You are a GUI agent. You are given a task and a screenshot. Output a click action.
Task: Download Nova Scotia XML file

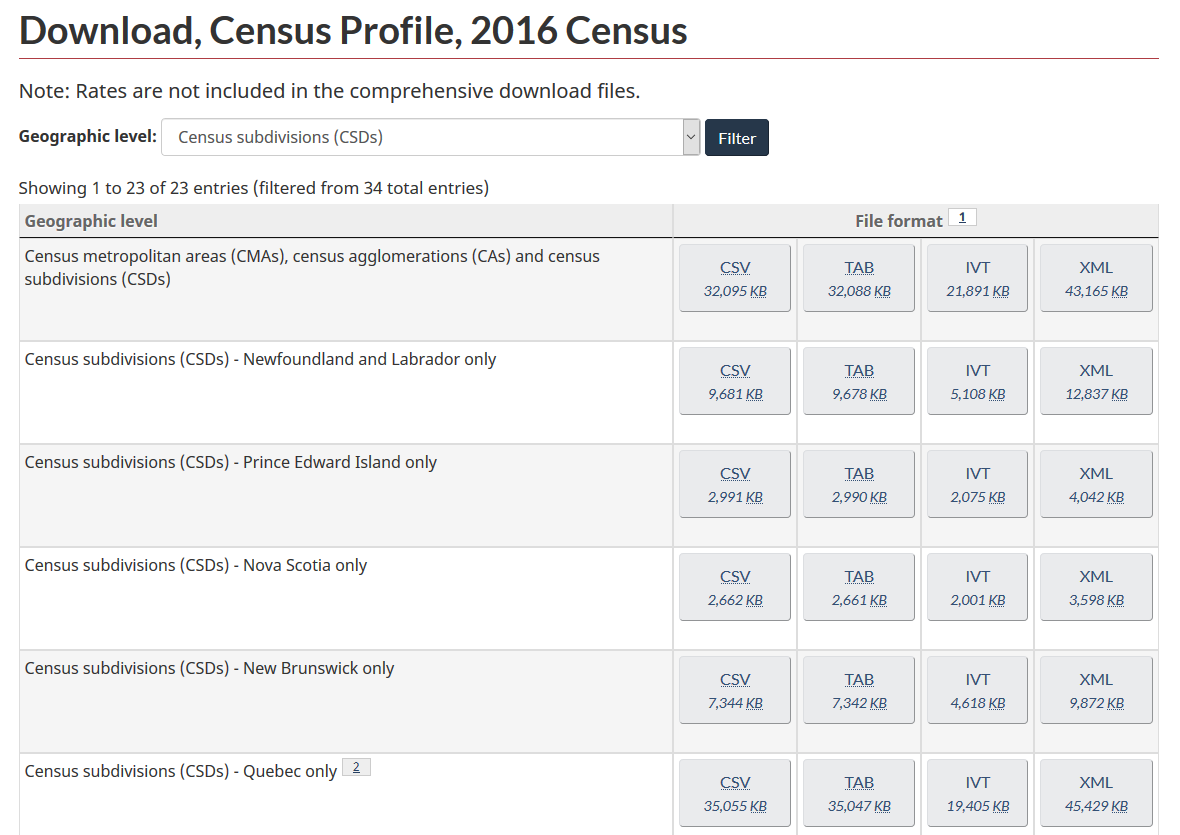coord(1096,587)
